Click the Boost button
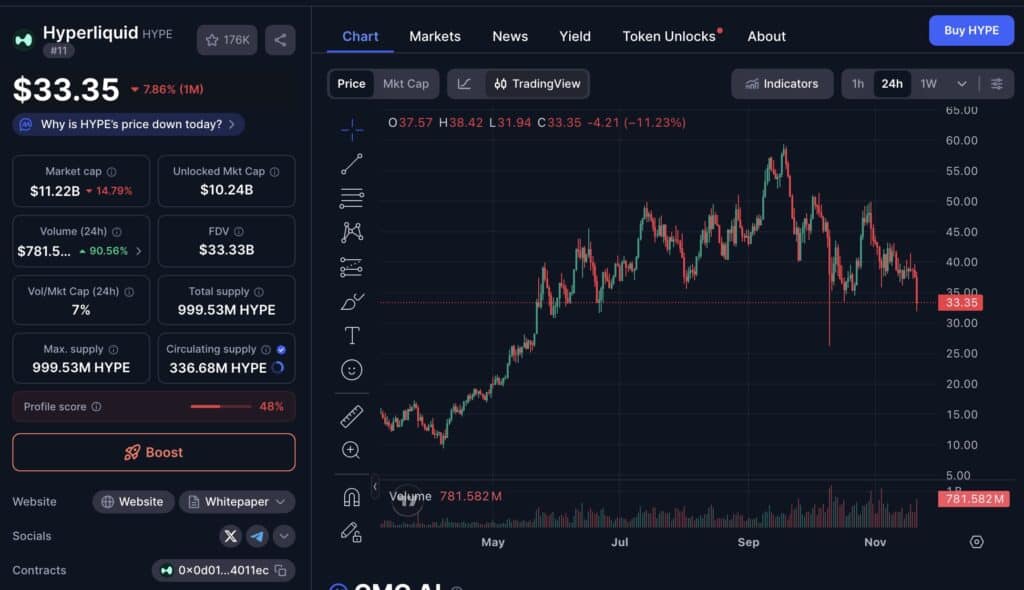The height and width of the screenshot is (590, 1024). pyautogui.click(x=153, y=452)
